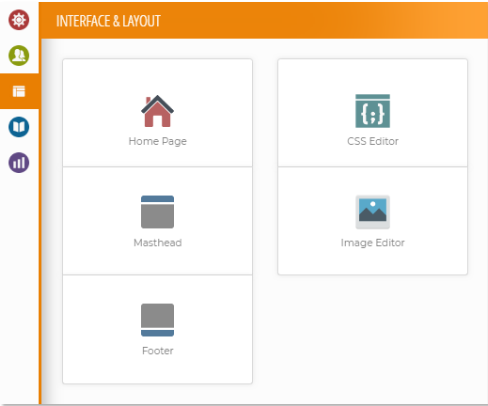
Task: Open the Home Page label link
Action: (x=158, y=141)
